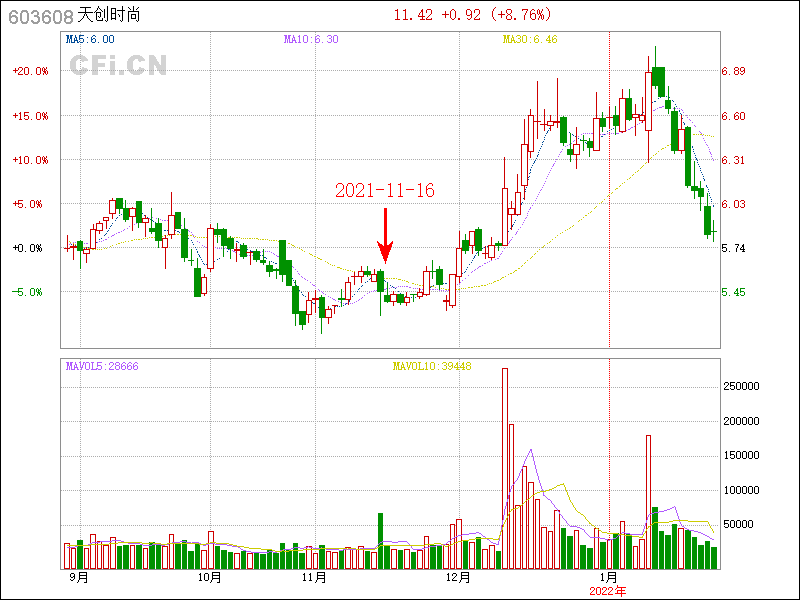Select the price quote 11.42 +0.92 (+8.76%)
Viewport: 800px width, 600px height.
point(472,15)
